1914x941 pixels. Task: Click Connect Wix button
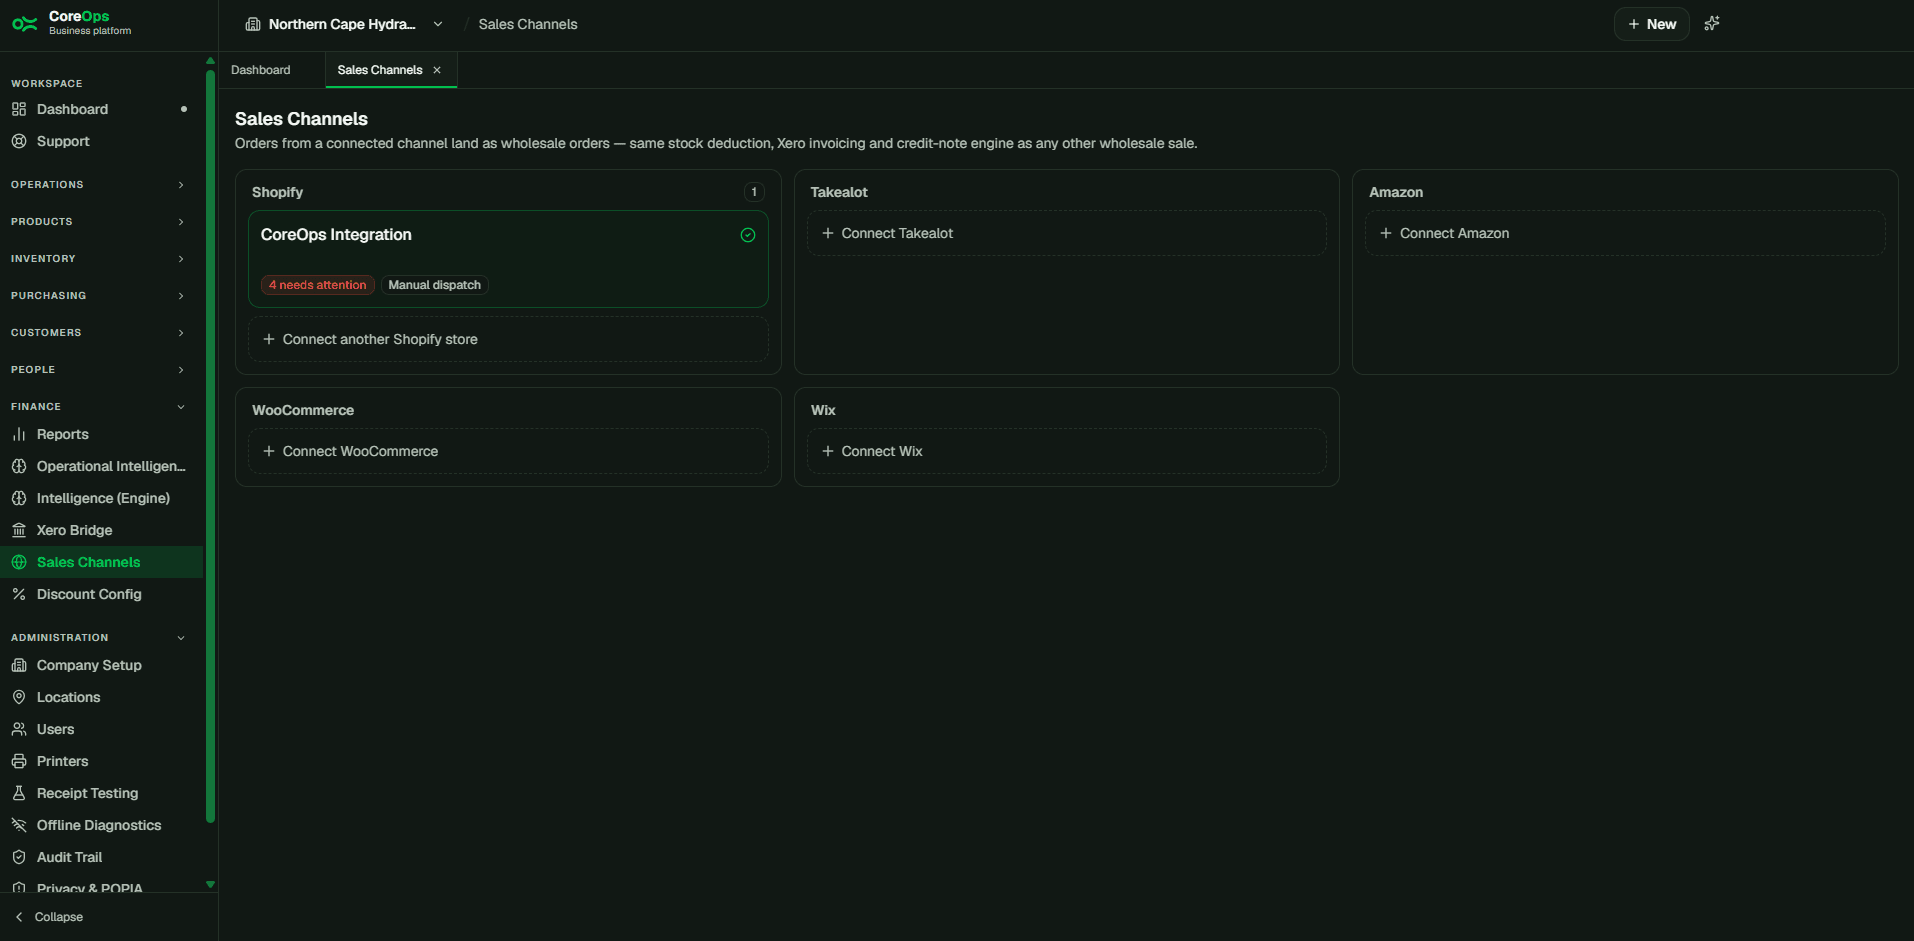[1067, 451]
